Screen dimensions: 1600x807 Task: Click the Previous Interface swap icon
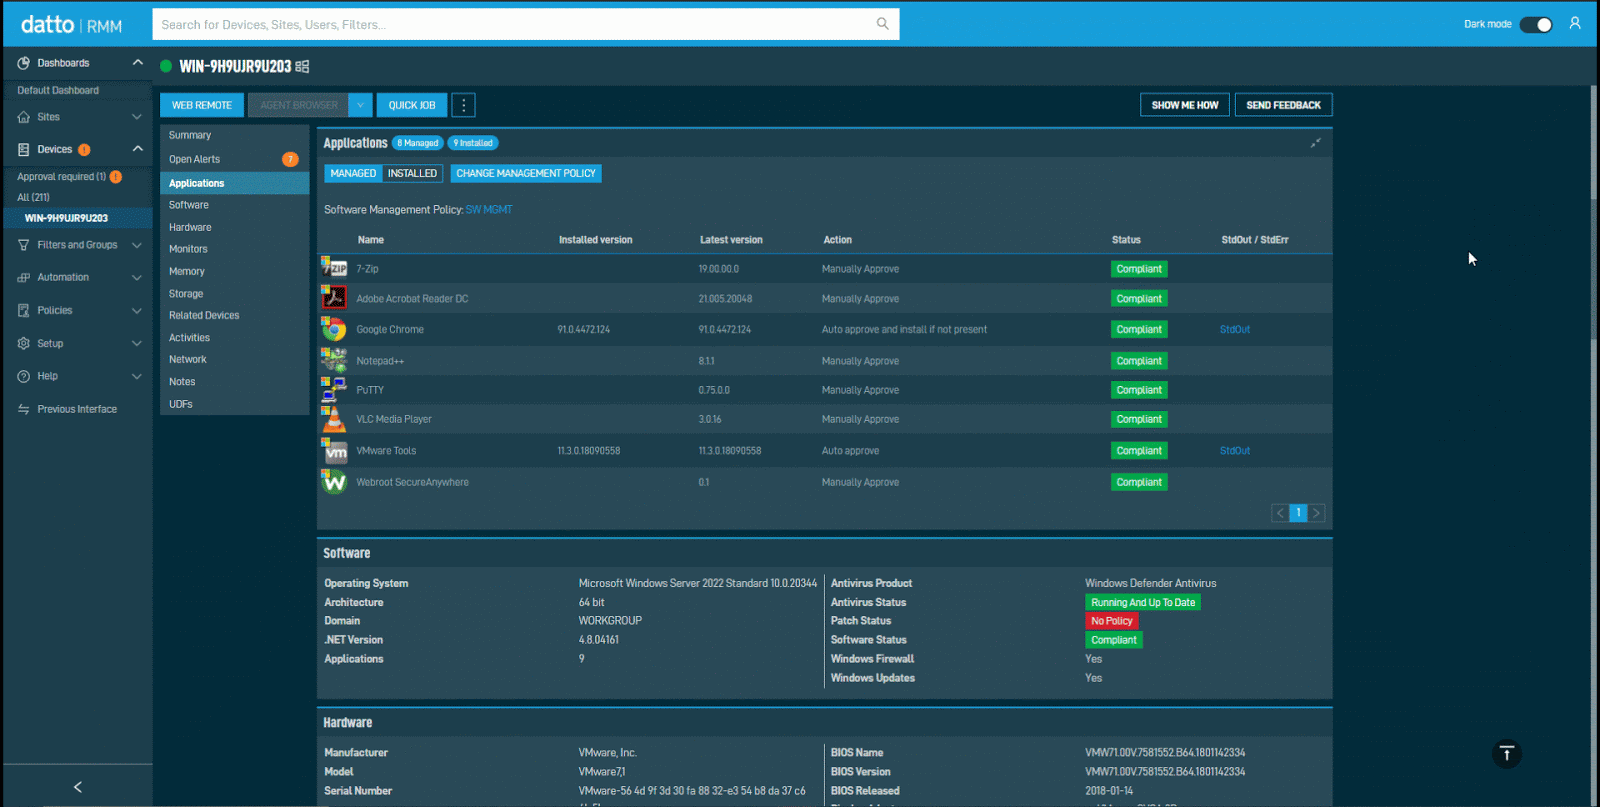pyautogui.click(x=23, y=410)
